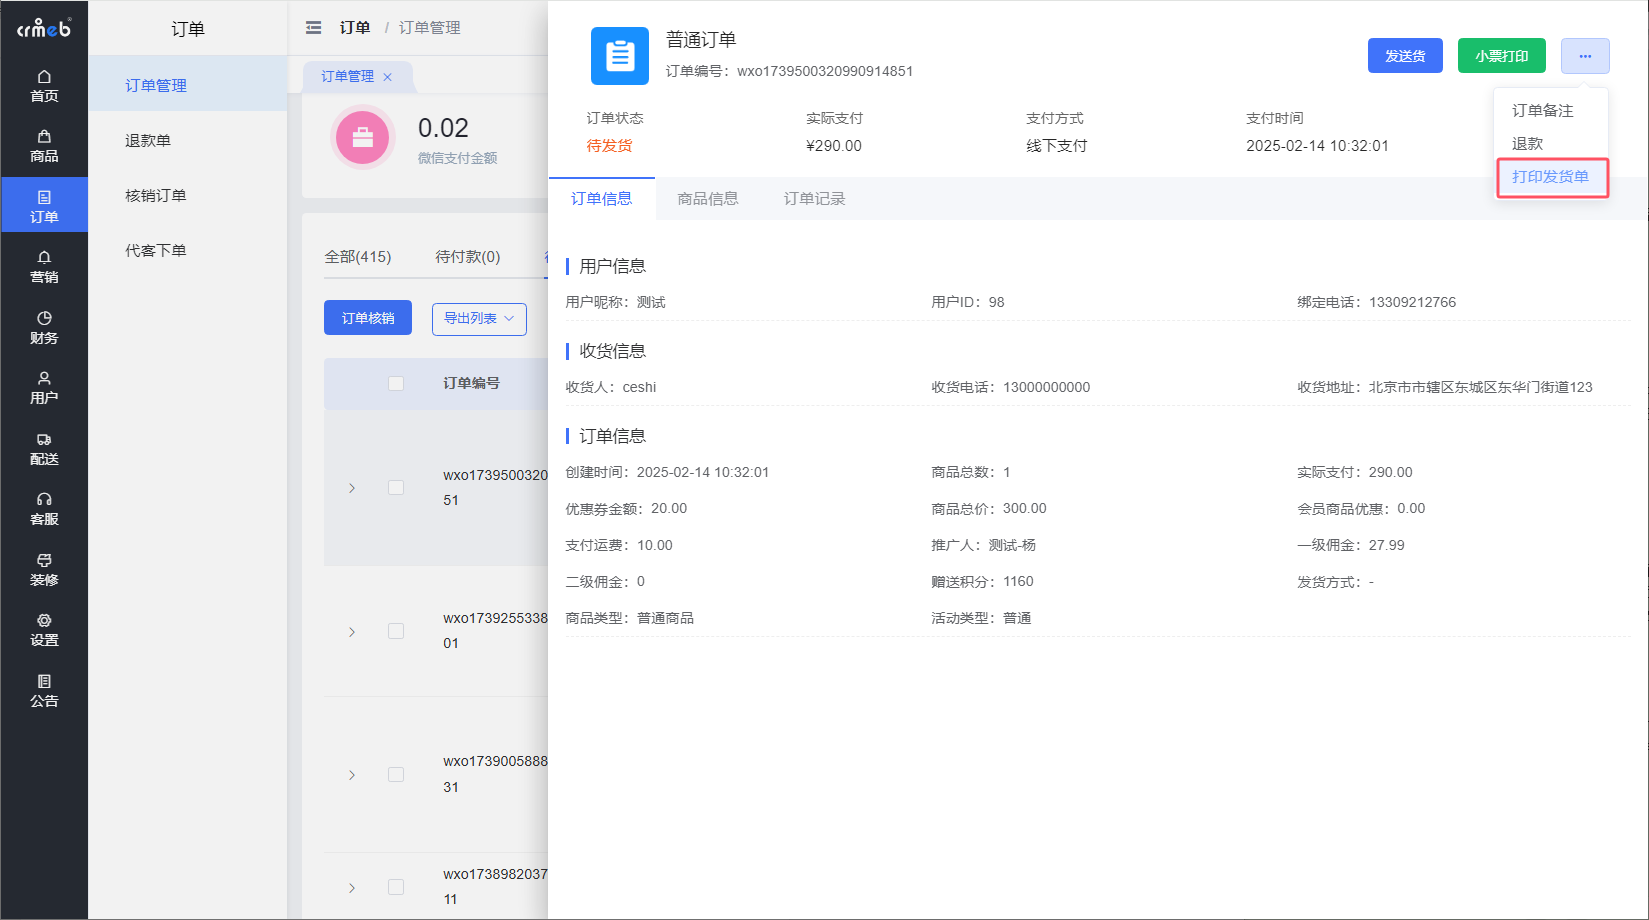Expand order row wxo1739005888...31
Screen dimensions: 1649x920
[x=352, y=775]
